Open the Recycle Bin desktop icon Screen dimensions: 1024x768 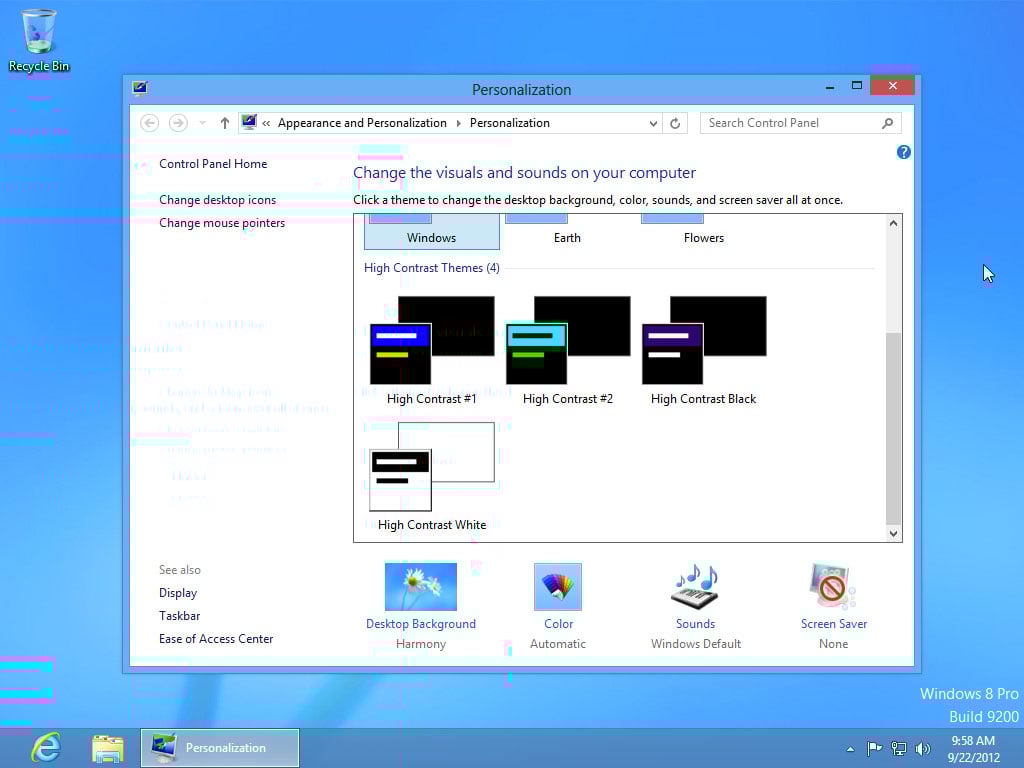39,40
